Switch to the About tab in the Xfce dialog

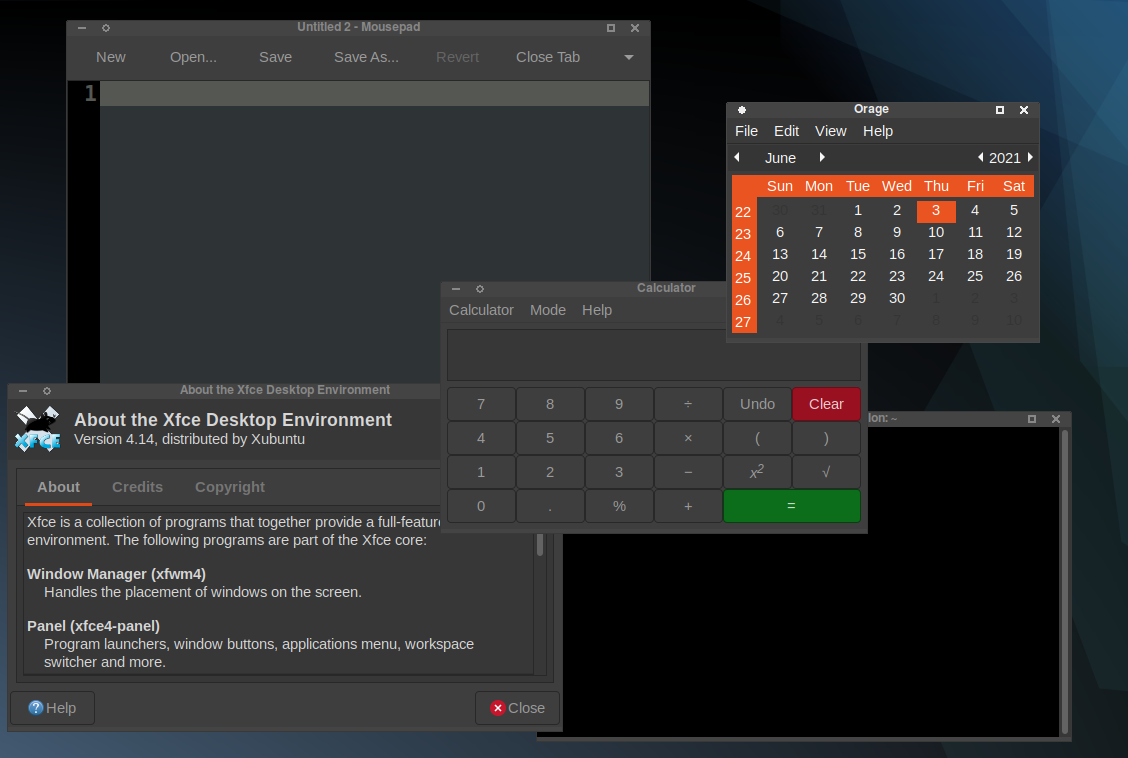point(58,487)
